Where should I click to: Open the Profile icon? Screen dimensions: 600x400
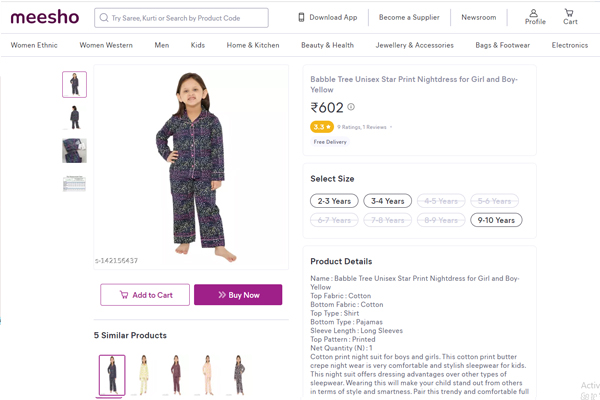pyautogui.click(x=535, y=16)
